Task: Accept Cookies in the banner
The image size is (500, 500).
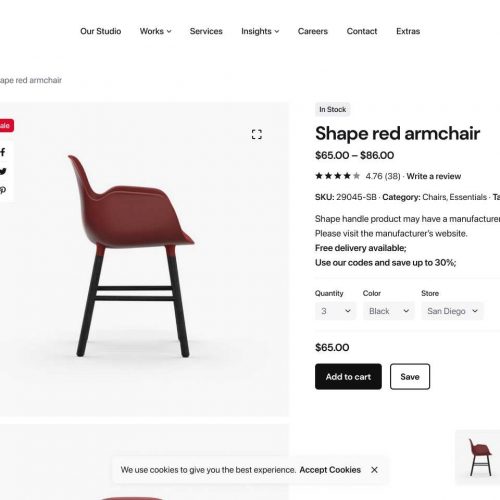Action: (330, 470)
